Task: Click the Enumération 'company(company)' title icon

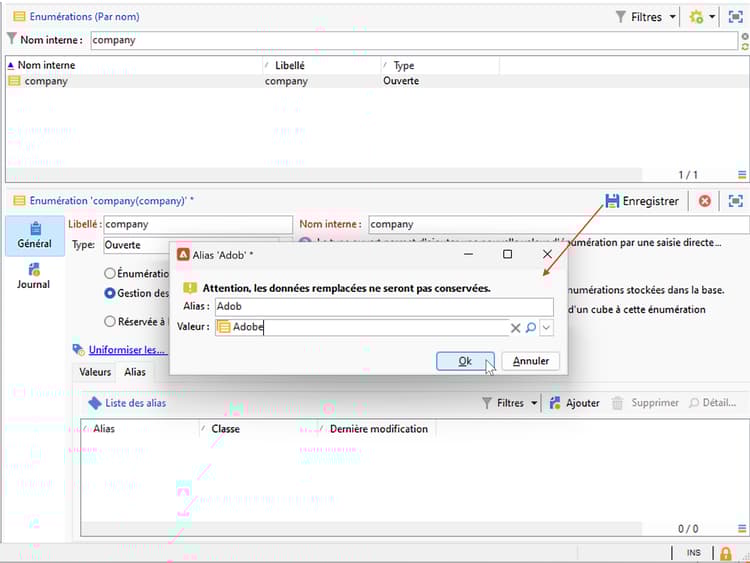Action: click(19, 201)
